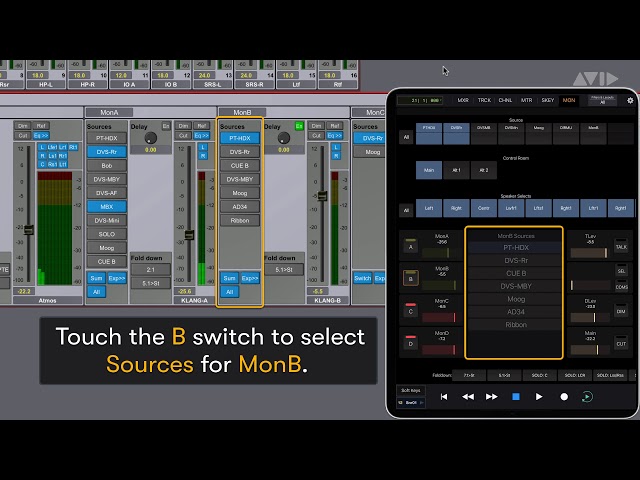
Task: Open settings gear on tablet panel
Action: (x=630, y=100)
